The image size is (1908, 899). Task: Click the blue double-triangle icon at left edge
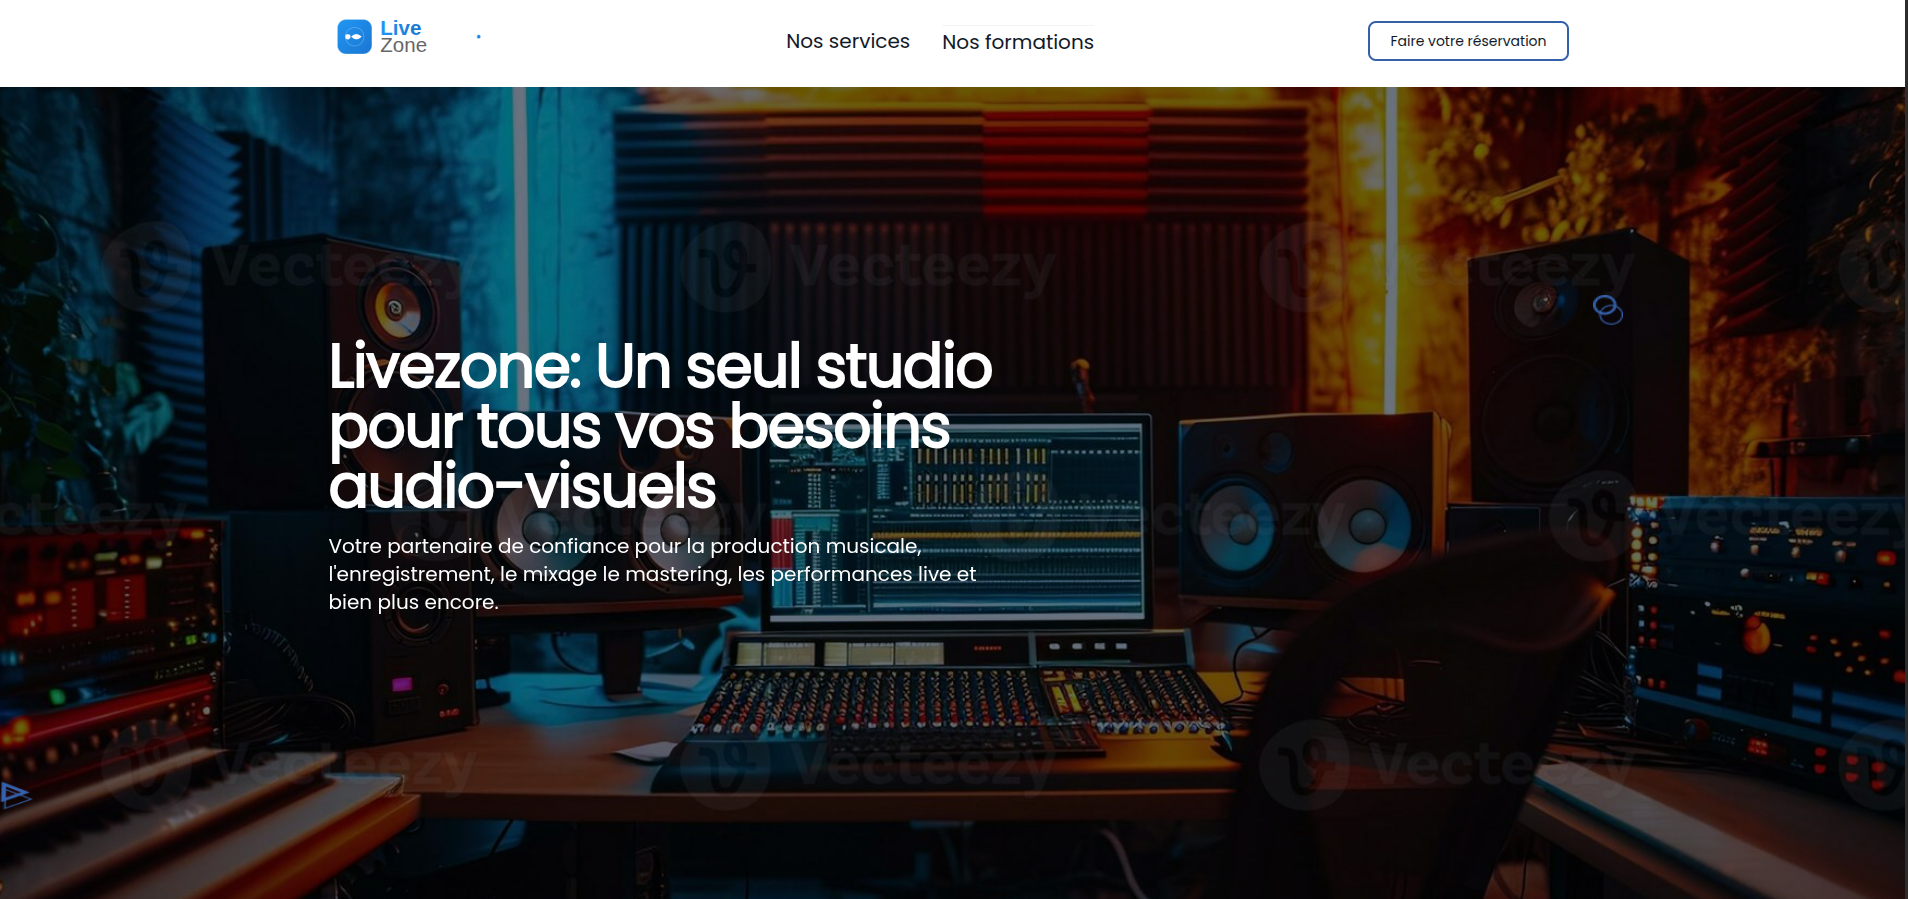[14, 795]
